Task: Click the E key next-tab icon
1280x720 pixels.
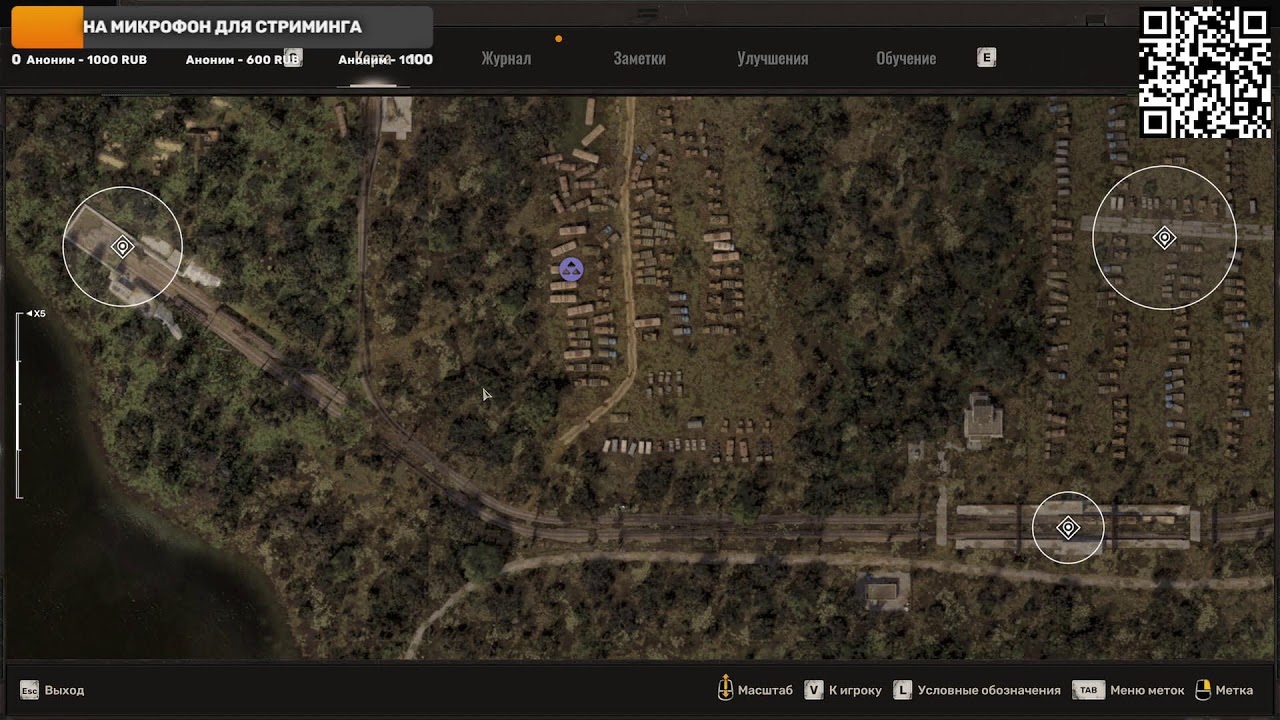Action: (x=986, y=58)
